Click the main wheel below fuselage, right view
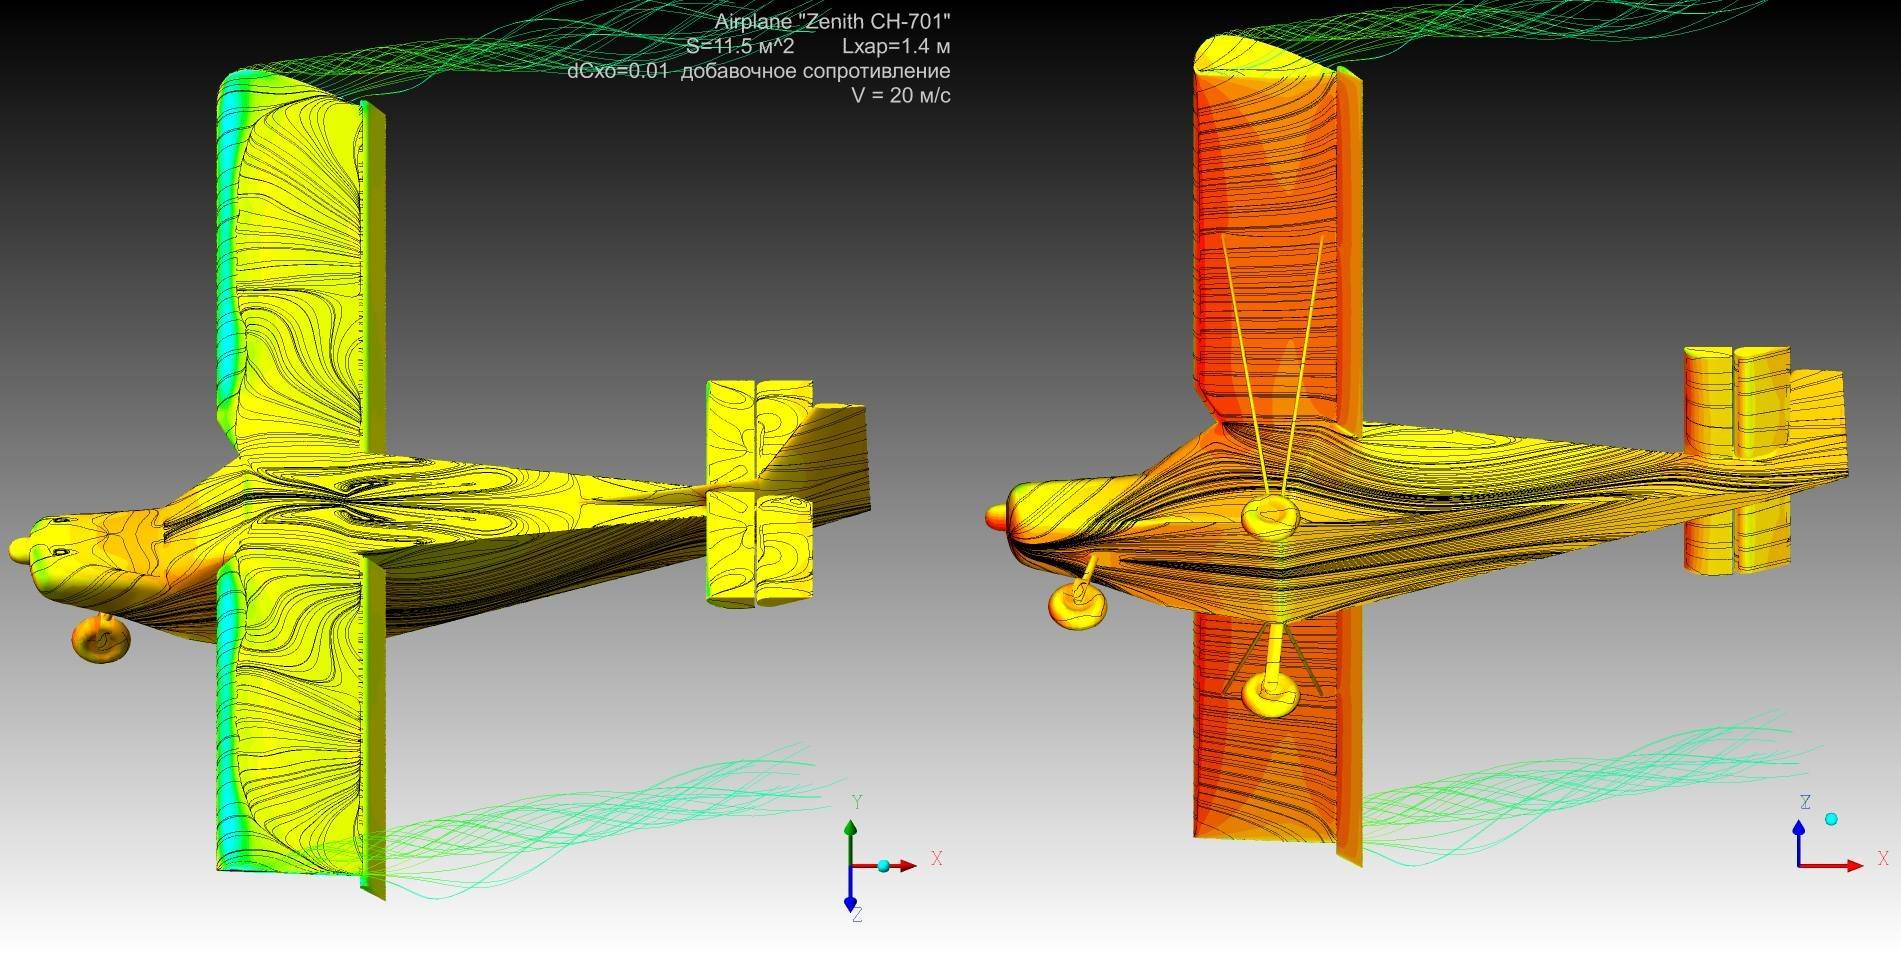 (1270, 692)
